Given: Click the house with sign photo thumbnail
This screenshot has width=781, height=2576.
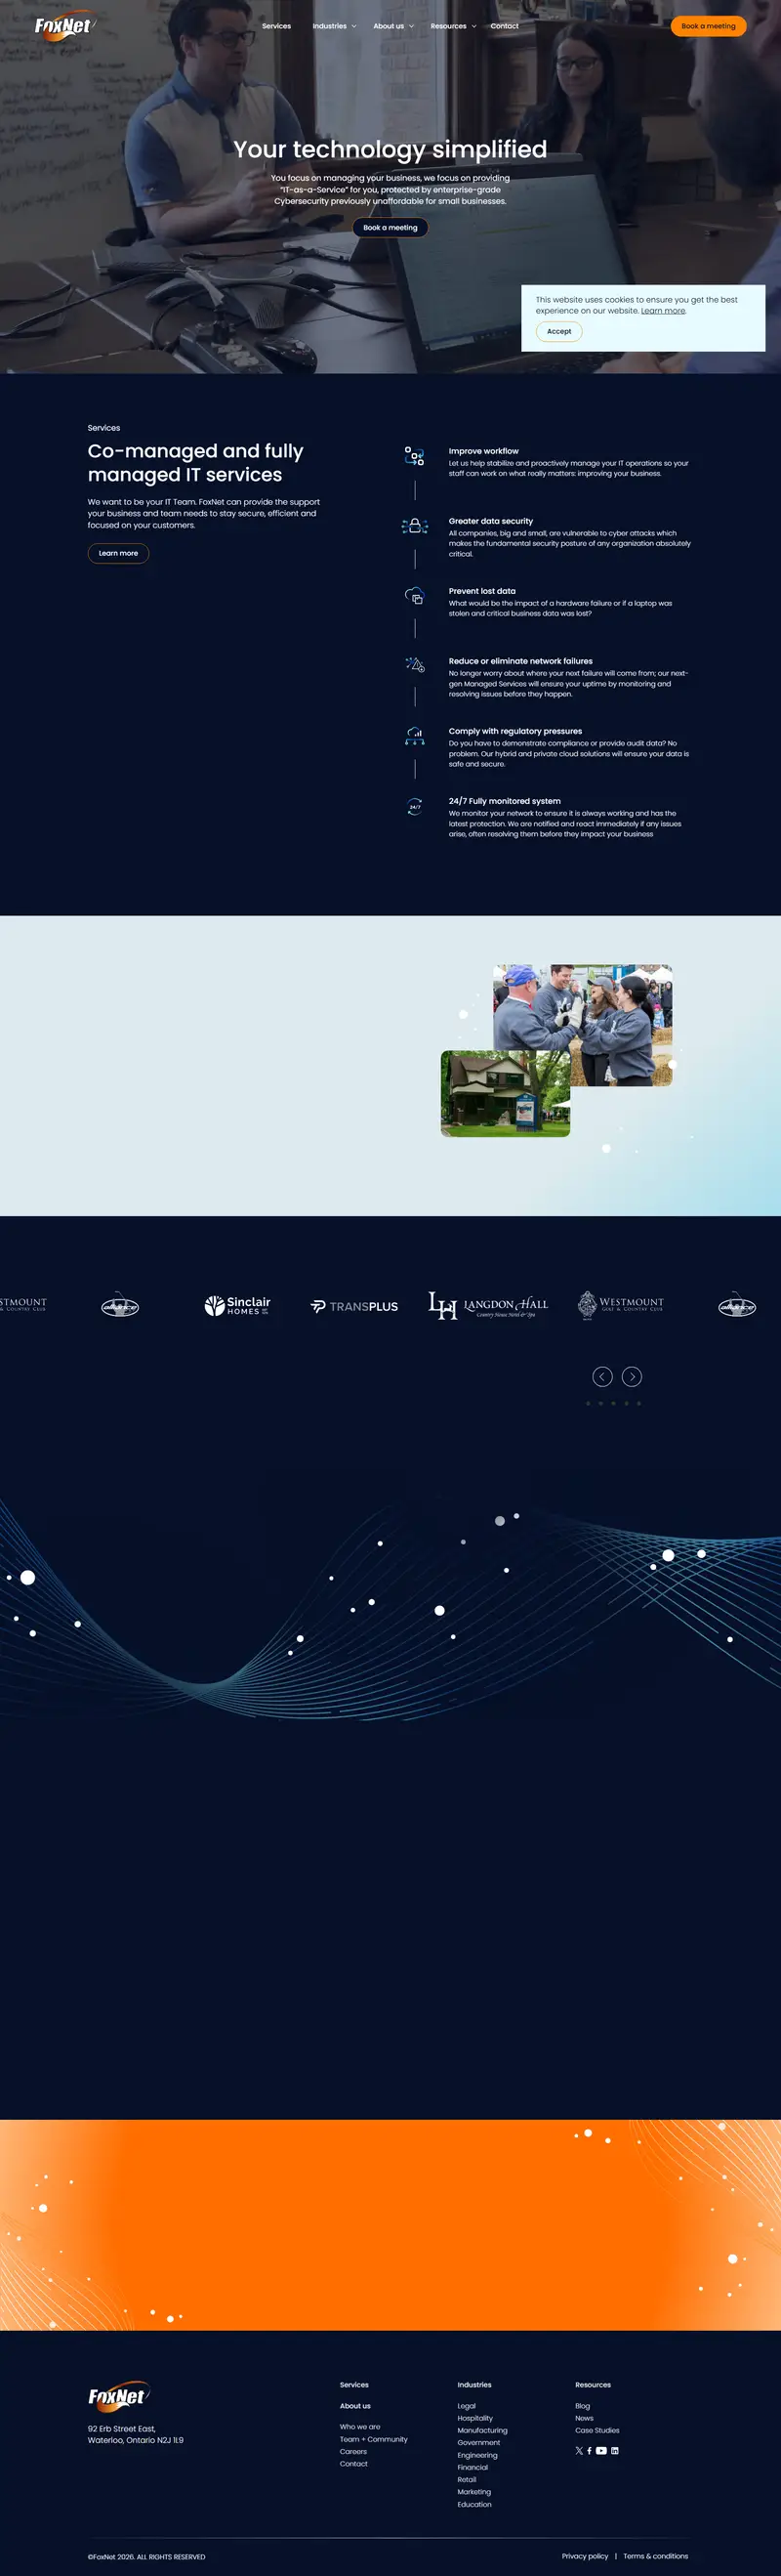Looking at the screenshot, I should pos(506,1094).
